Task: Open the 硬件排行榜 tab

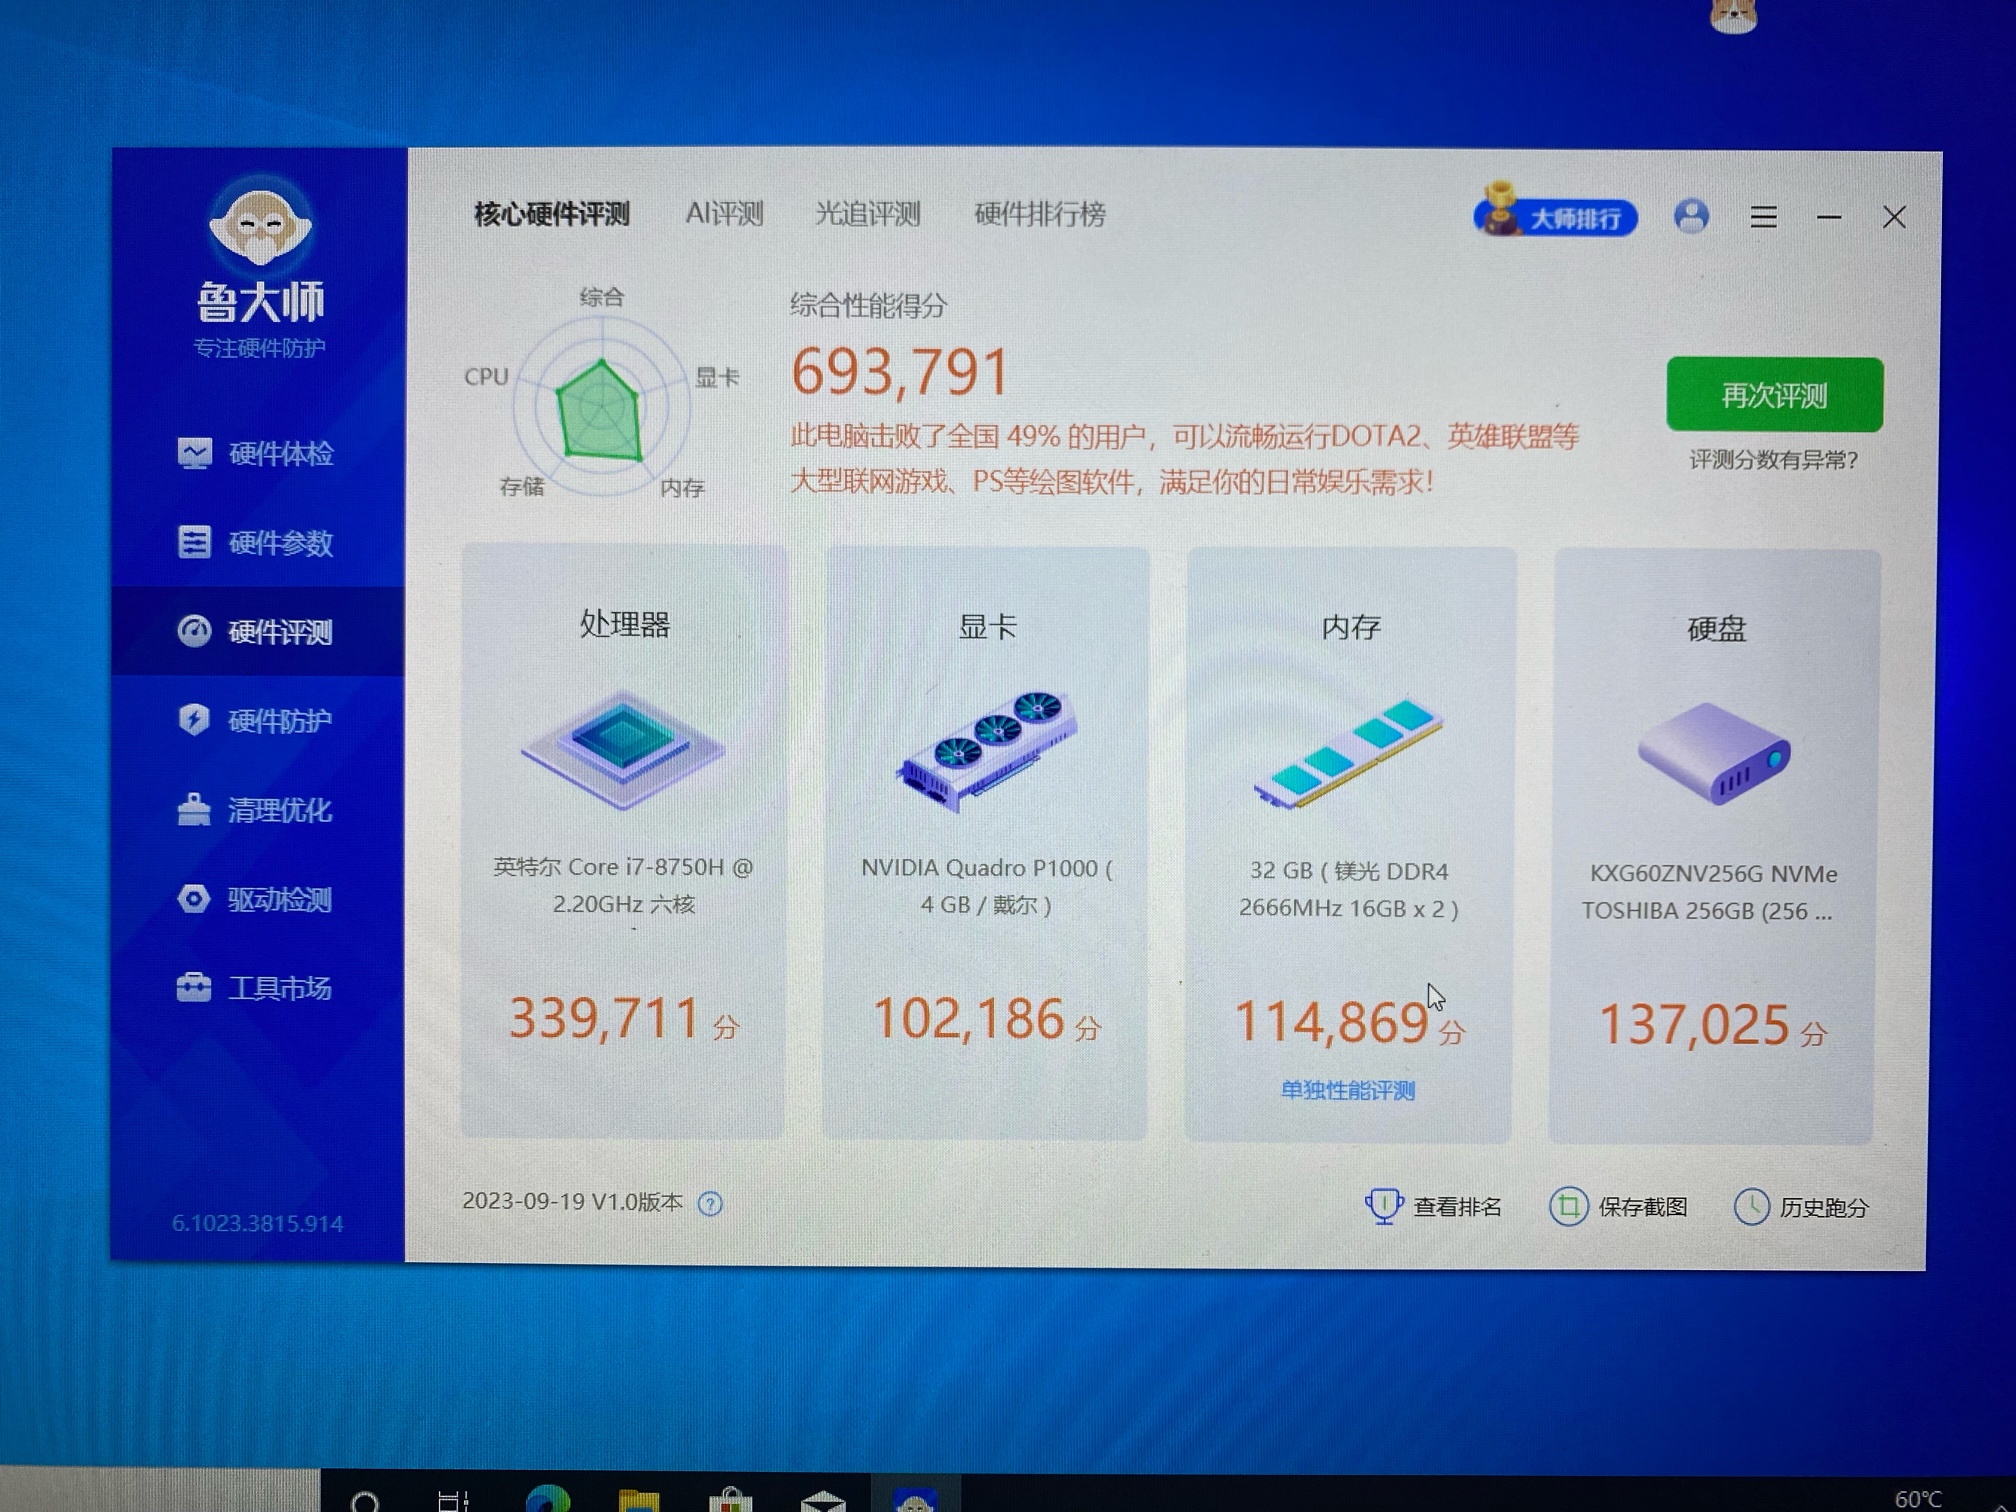Action: (x=1040, y=214)
